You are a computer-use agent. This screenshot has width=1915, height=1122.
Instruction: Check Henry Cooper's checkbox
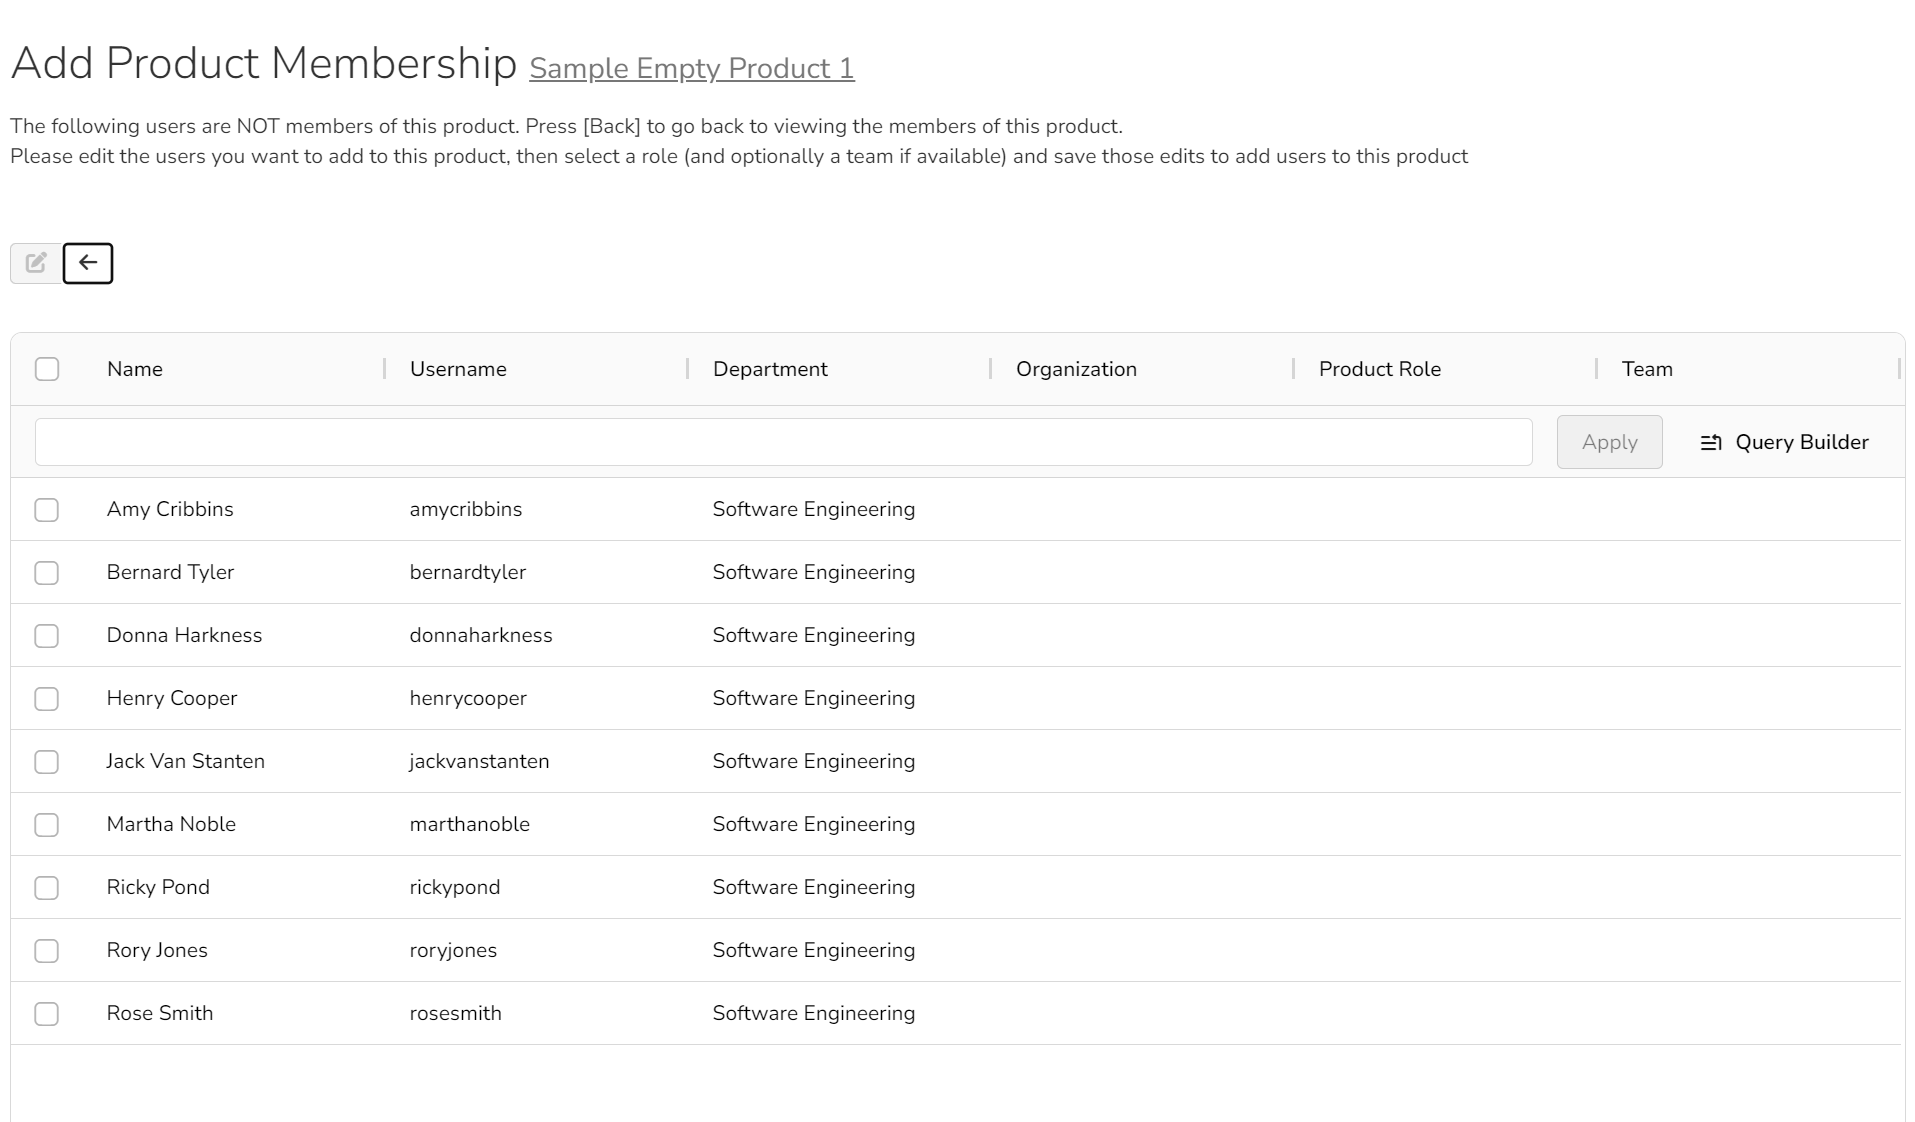click(47, 699)
